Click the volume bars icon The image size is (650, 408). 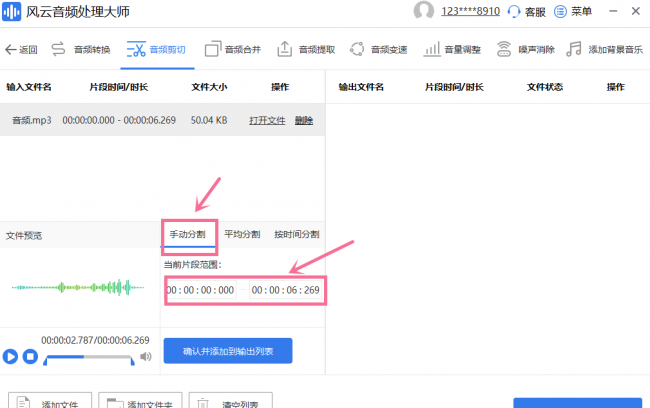[432, 49]
